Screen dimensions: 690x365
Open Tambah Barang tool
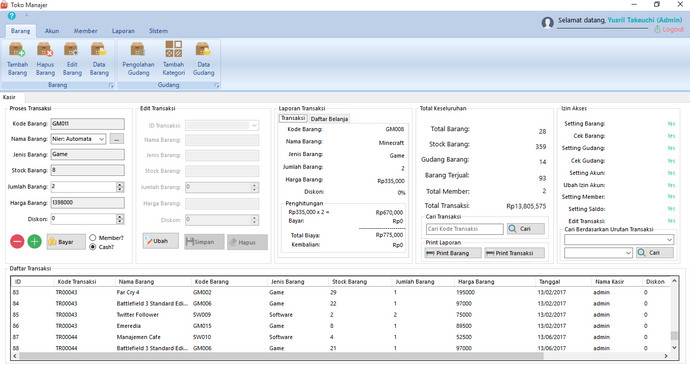click(17, 59)
